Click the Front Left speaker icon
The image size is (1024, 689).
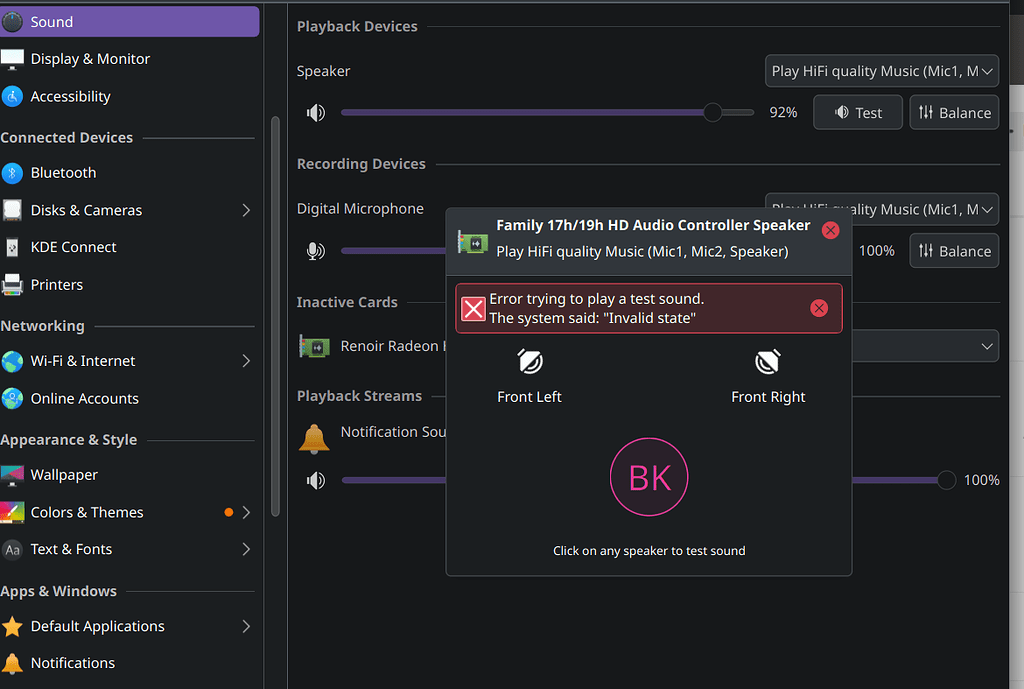(x=529, y=362)
